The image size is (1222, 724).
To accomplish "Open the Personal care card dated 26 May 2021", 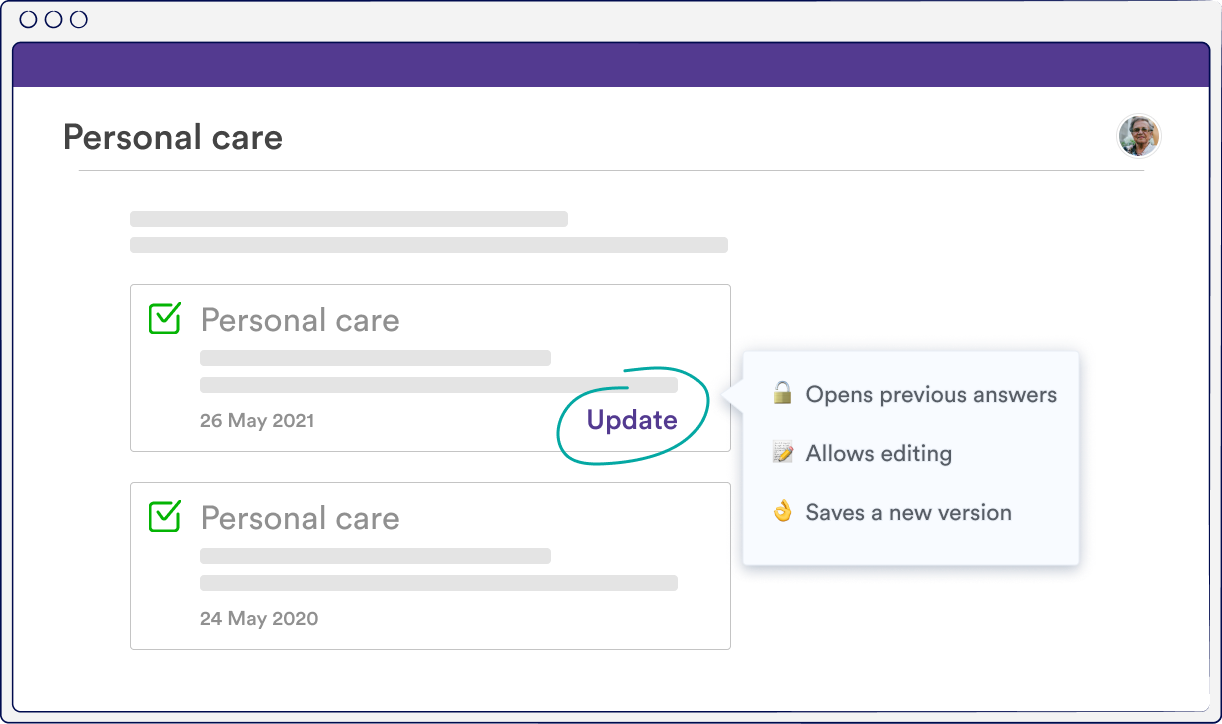I will [x=430, y=368].
